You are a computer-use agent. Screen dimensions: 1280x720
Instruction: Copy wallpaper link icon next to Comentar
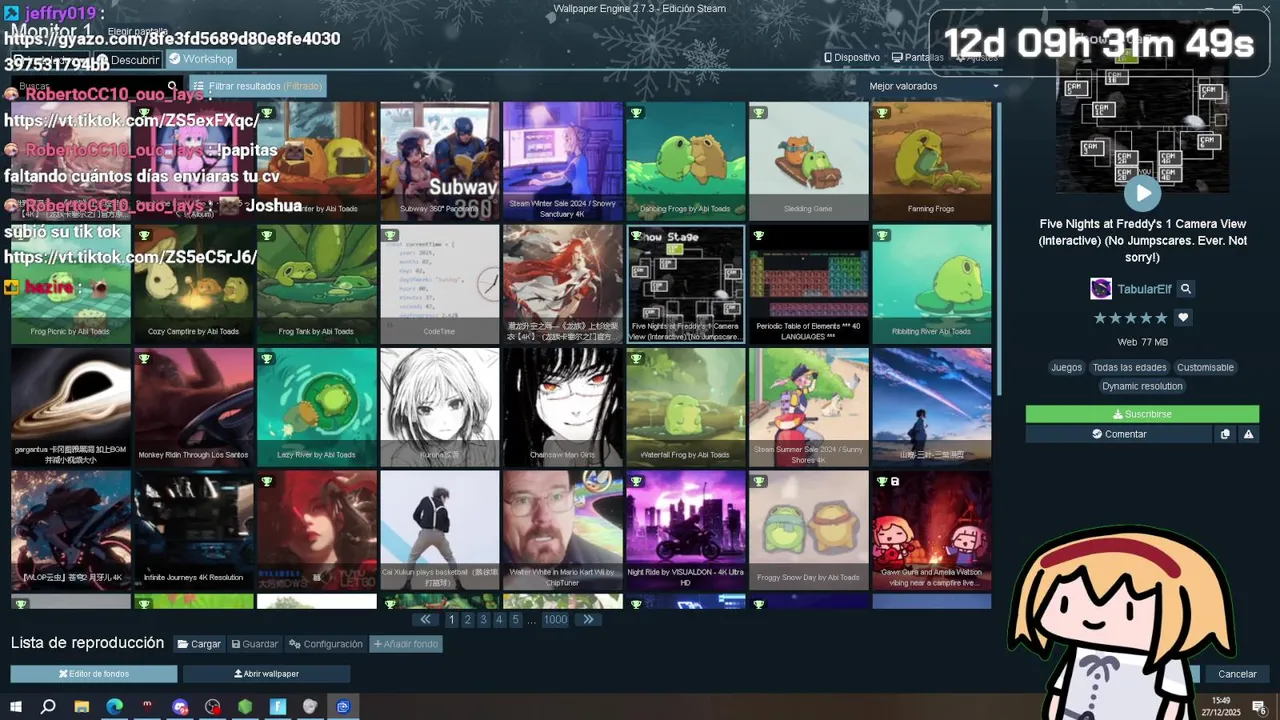coord(1225,434)
